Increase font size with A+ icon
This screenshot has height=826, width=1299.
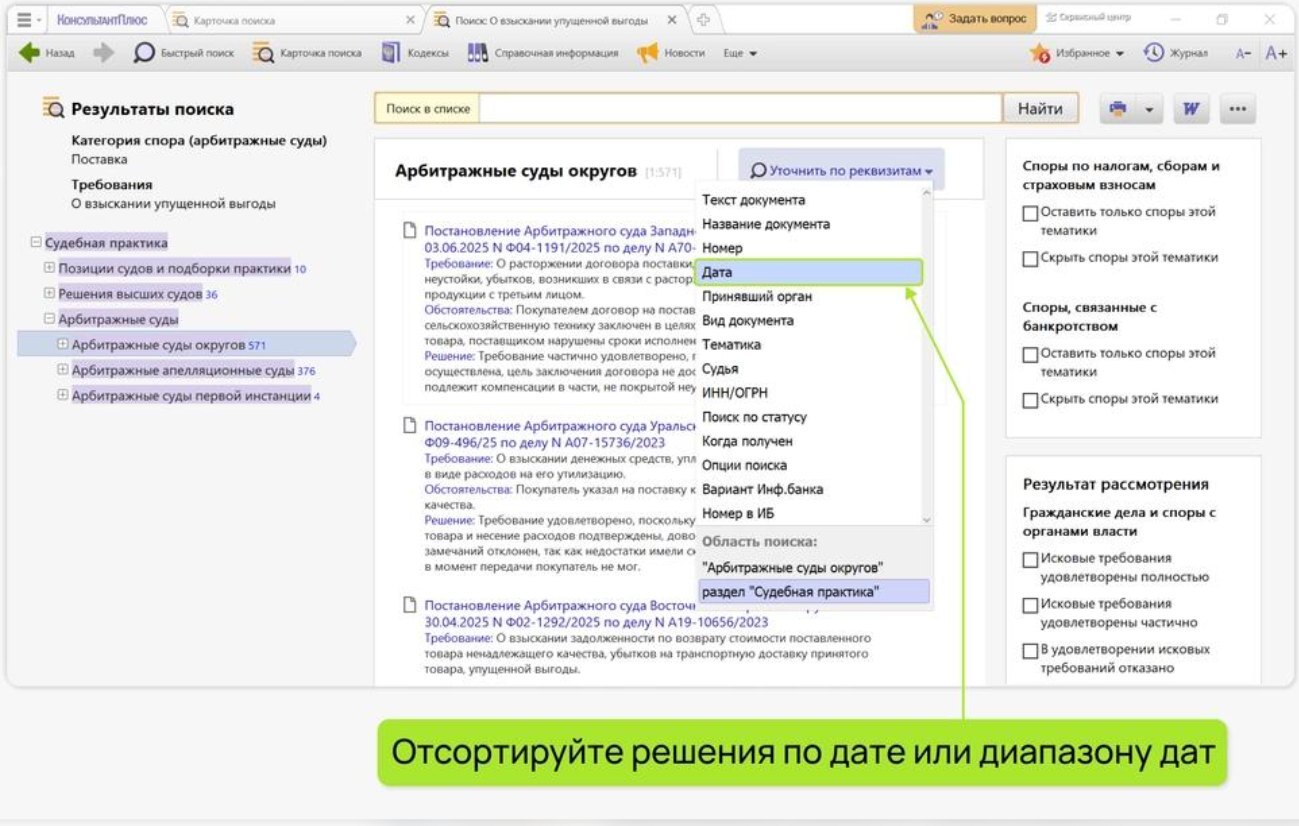click(1276, 53)
